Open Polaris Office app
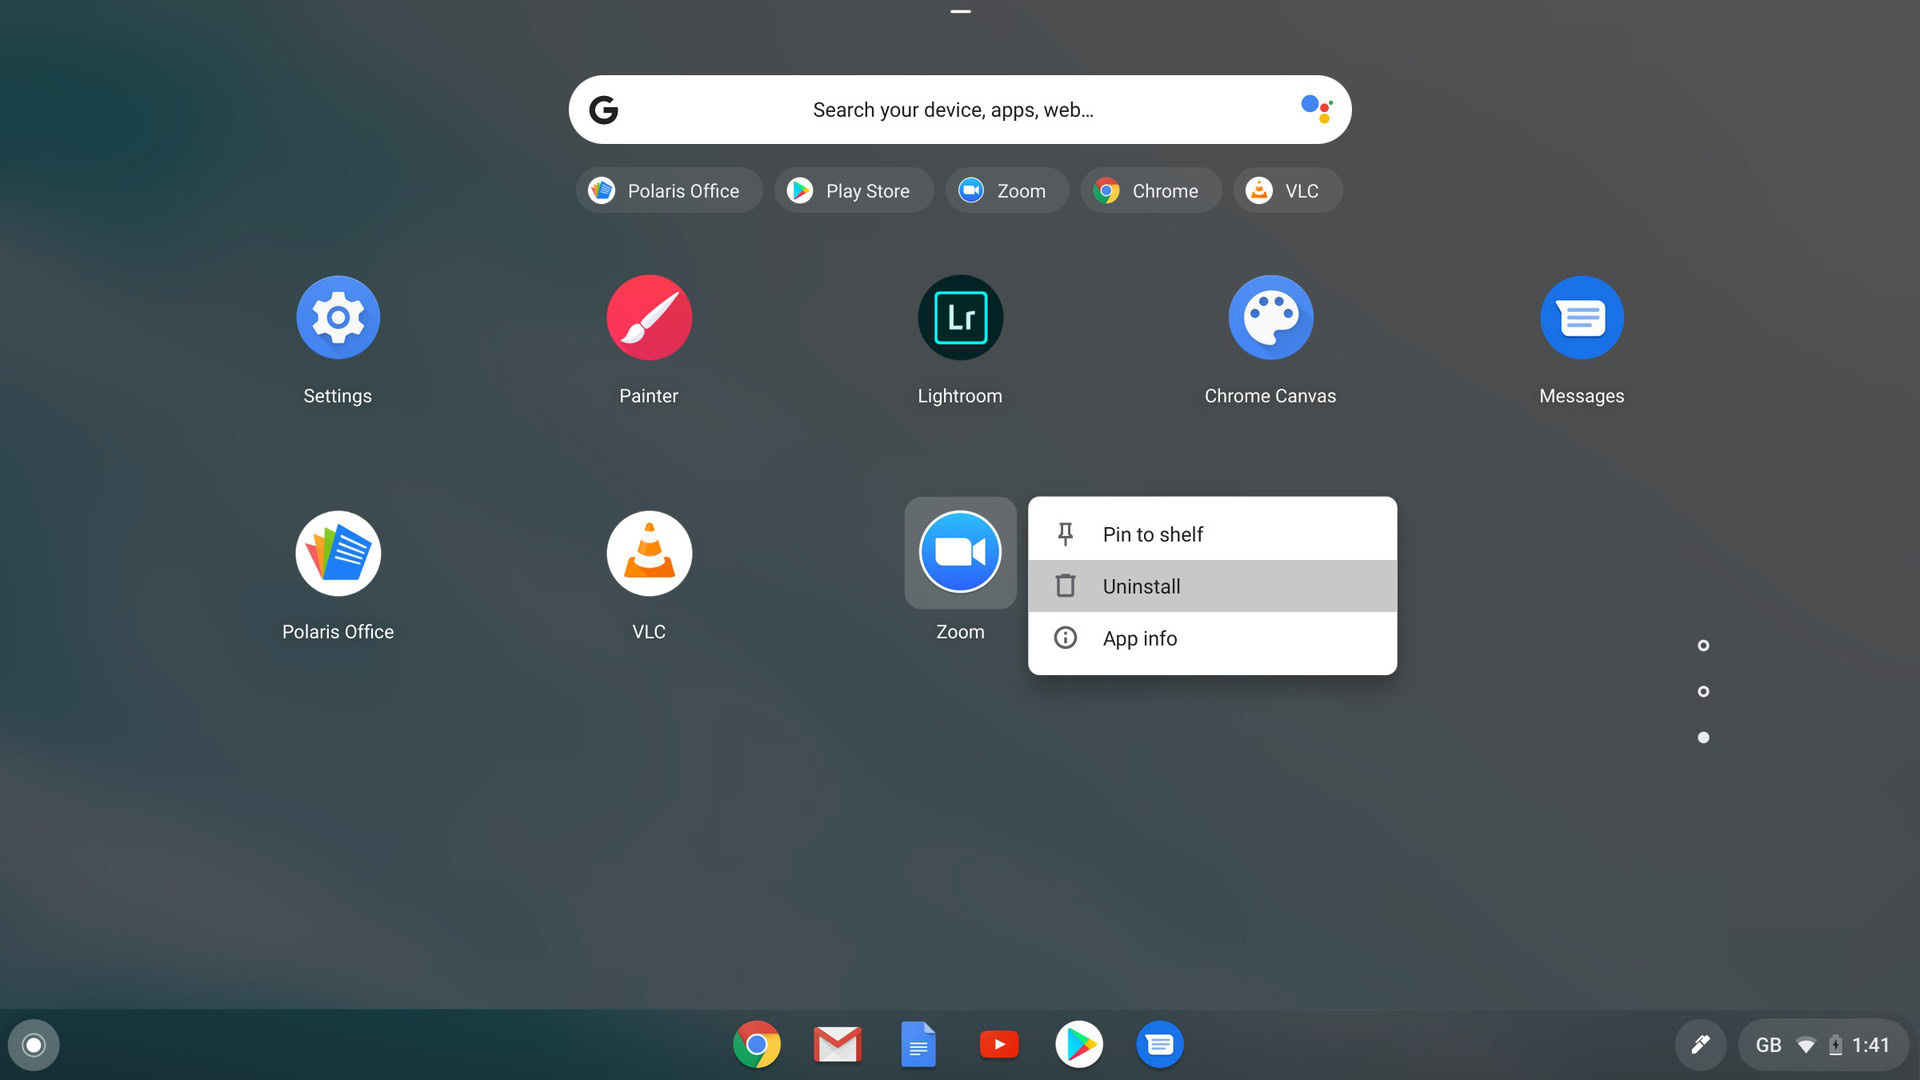 (x=338, y=553)
